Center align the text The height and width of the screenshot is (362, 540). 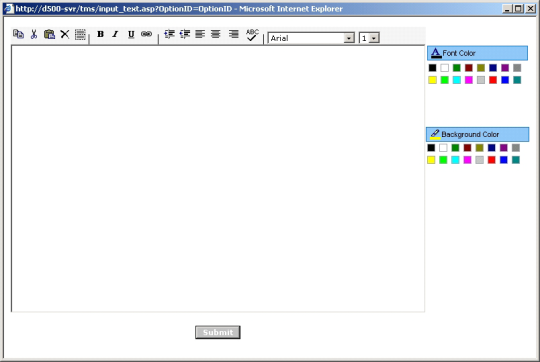[x=216, y=34]
